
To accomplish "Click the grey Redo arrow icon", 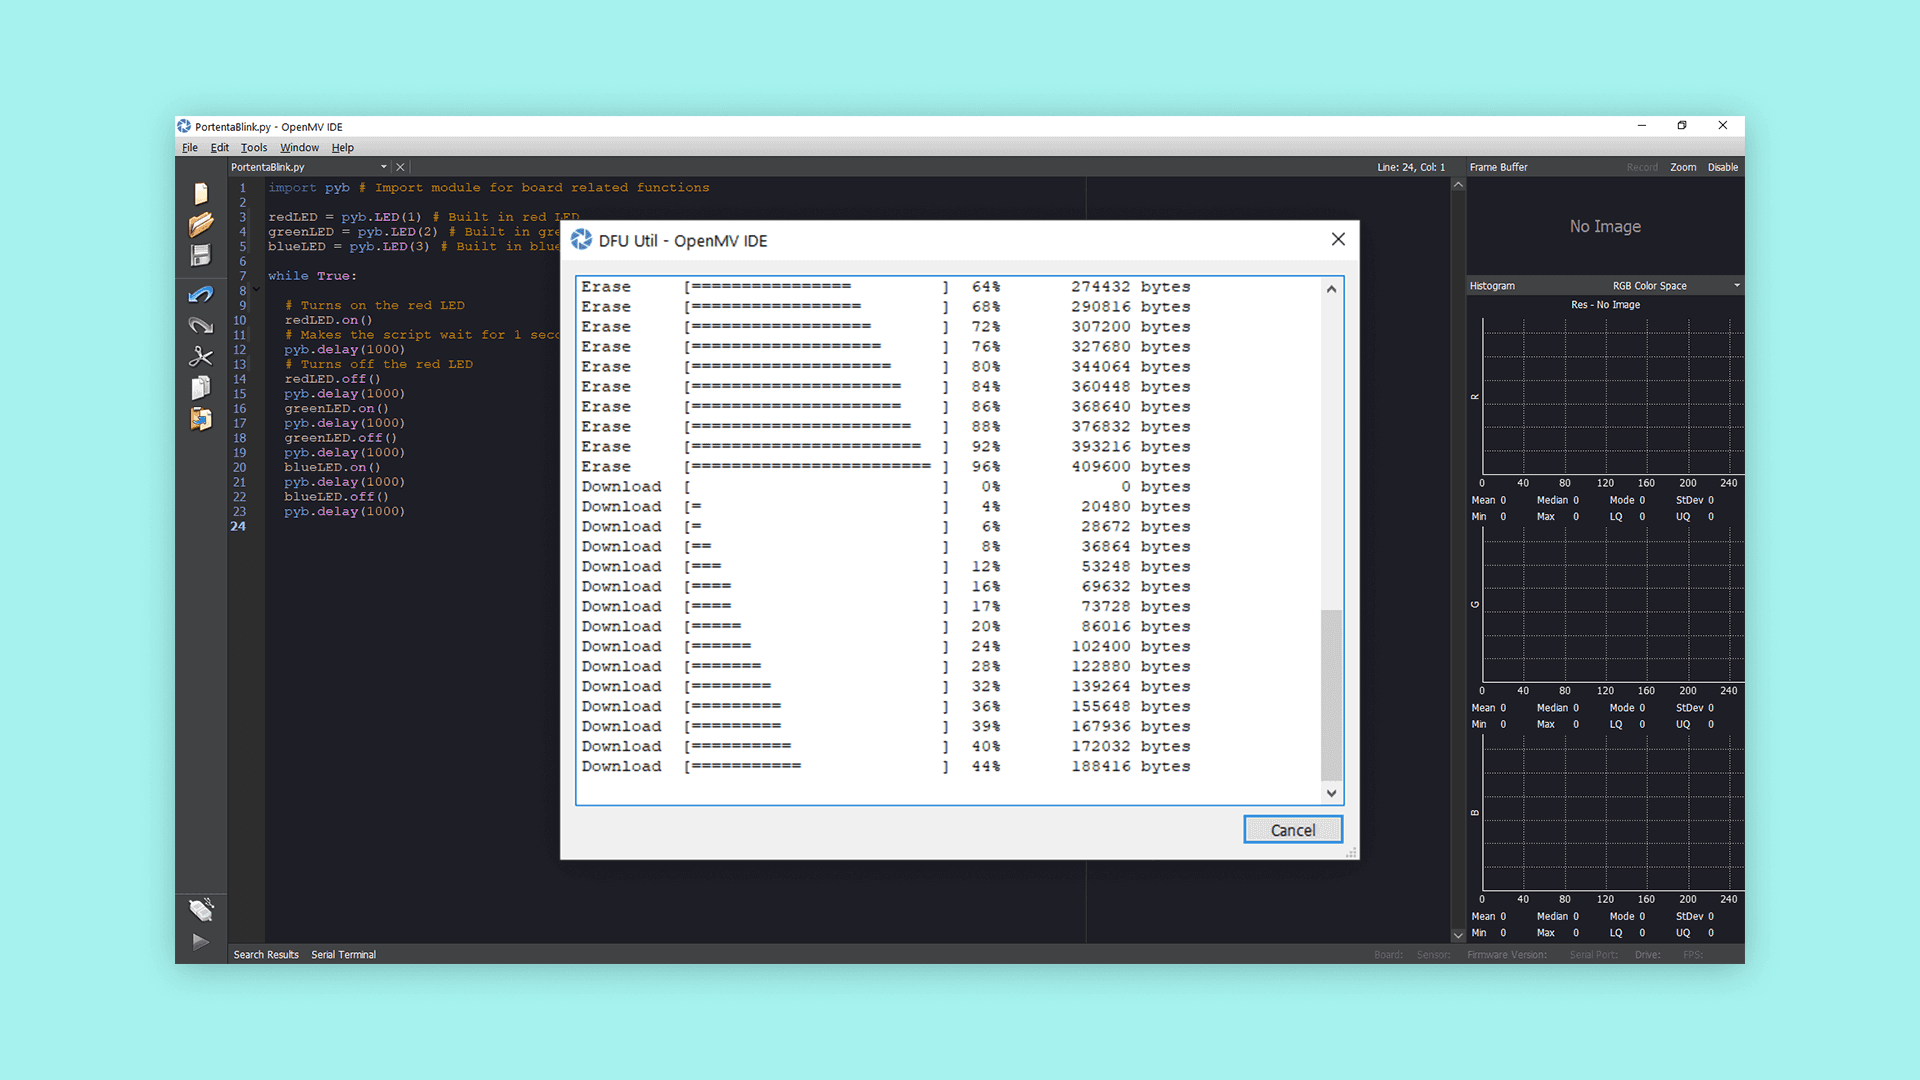I will 201,325.
